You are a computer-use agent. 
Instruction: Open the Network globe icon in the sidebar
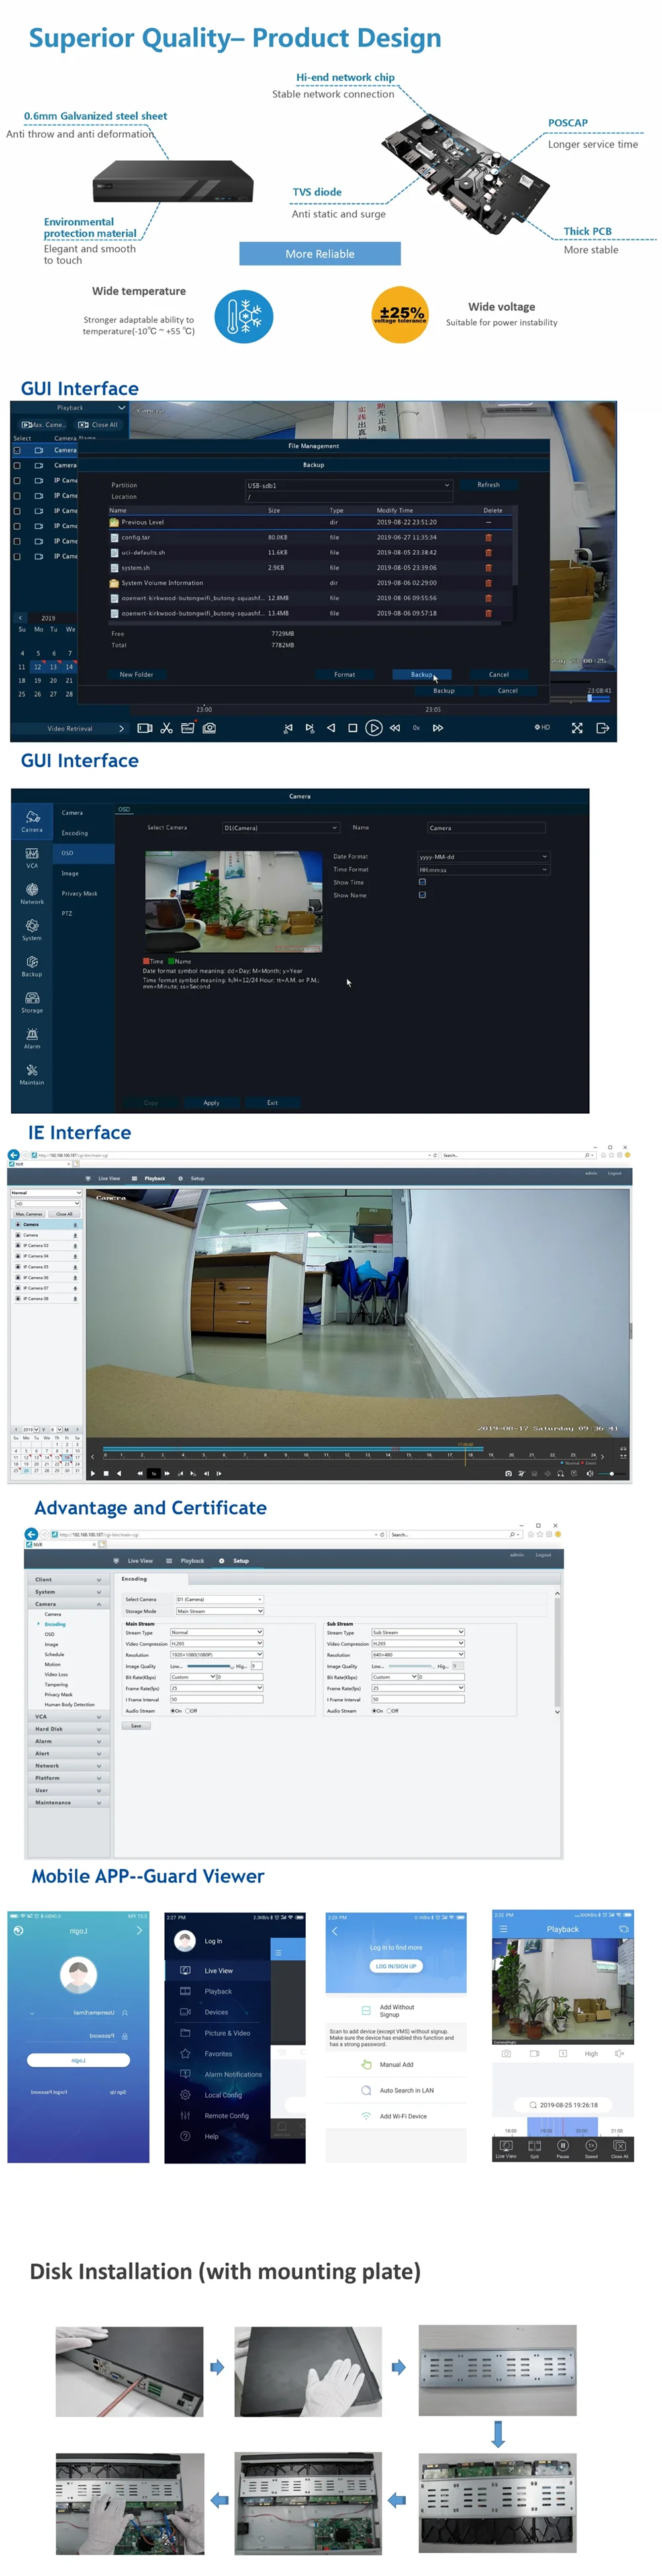[x=32, y=889]
